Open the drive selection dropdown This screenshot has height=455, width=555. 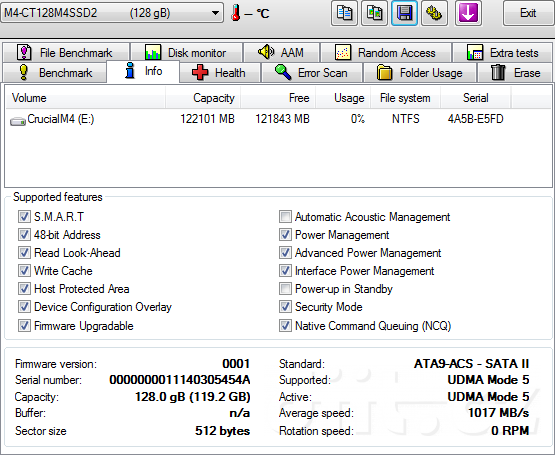[112, 13]
